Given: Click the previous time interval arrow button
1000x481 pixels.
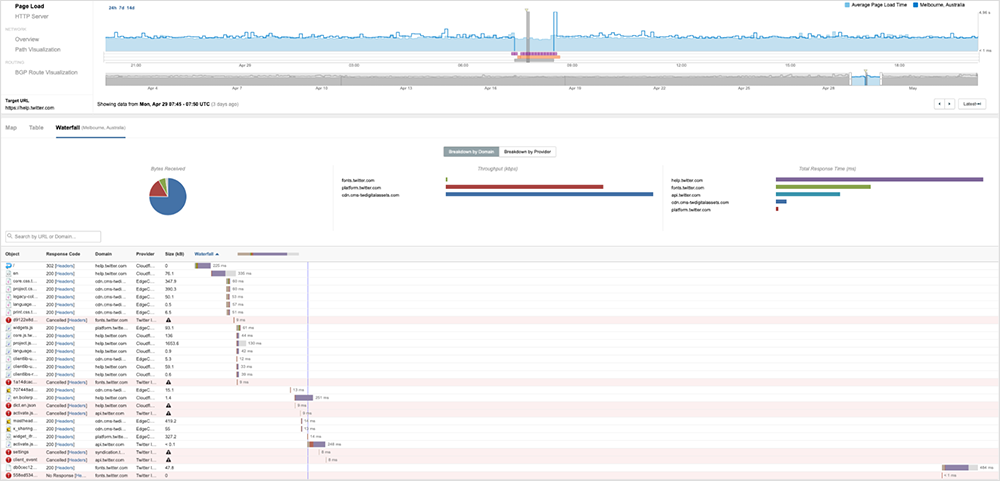Looking at the screenshot, I should coord(939,104).
